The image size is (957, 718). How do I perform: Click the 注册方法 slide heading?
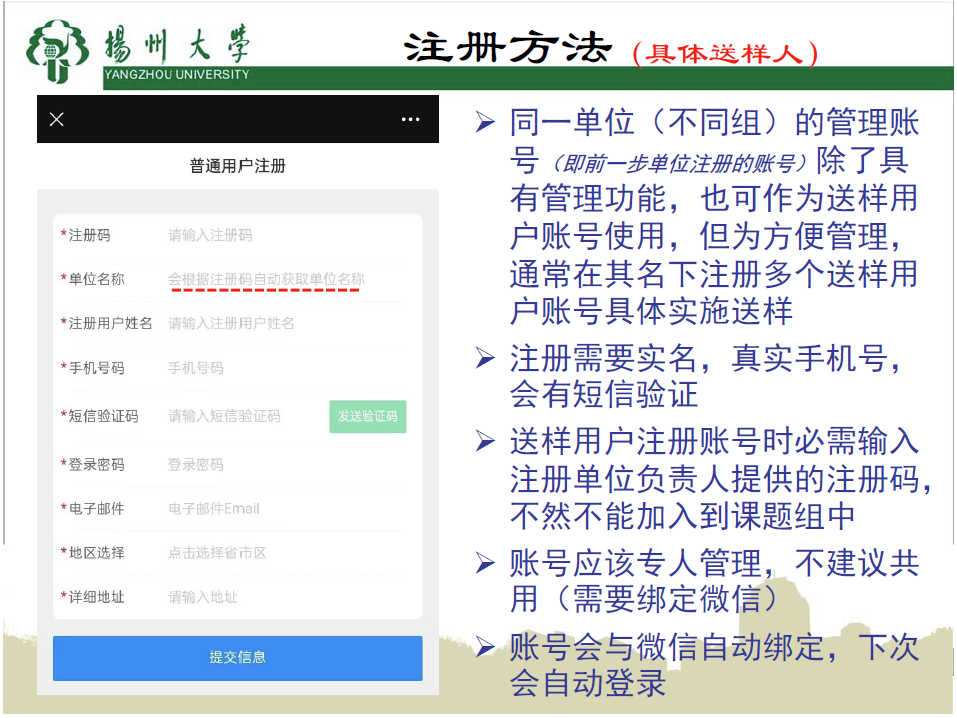point(507,47)
